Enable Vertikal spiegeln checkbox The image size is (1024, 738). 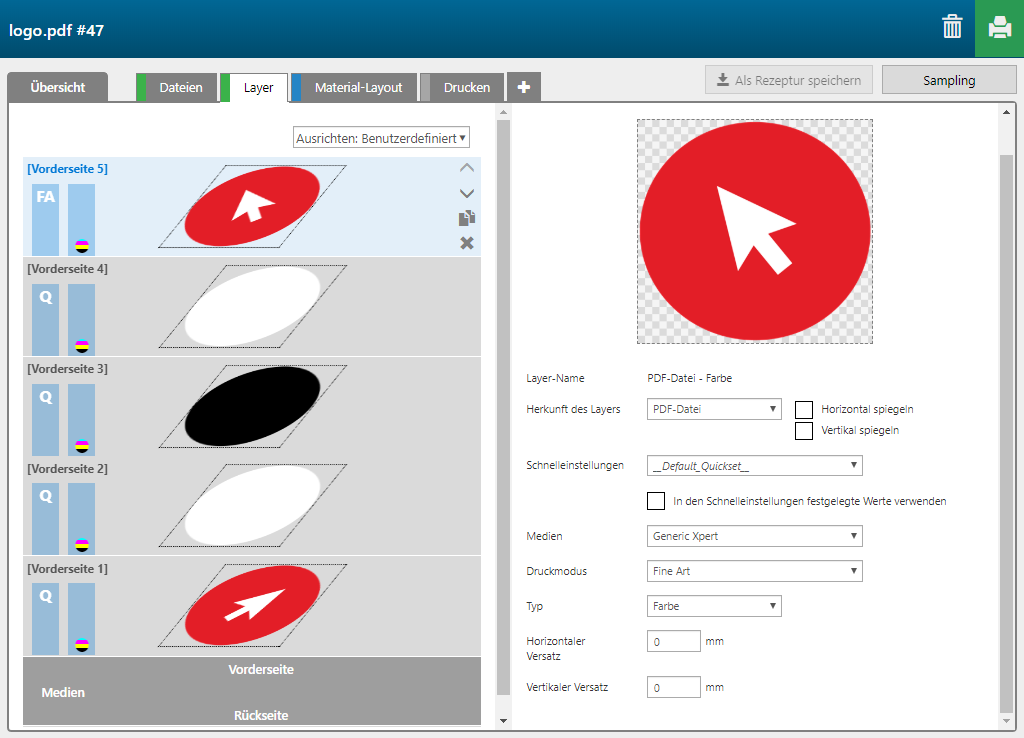coord(803,431)
